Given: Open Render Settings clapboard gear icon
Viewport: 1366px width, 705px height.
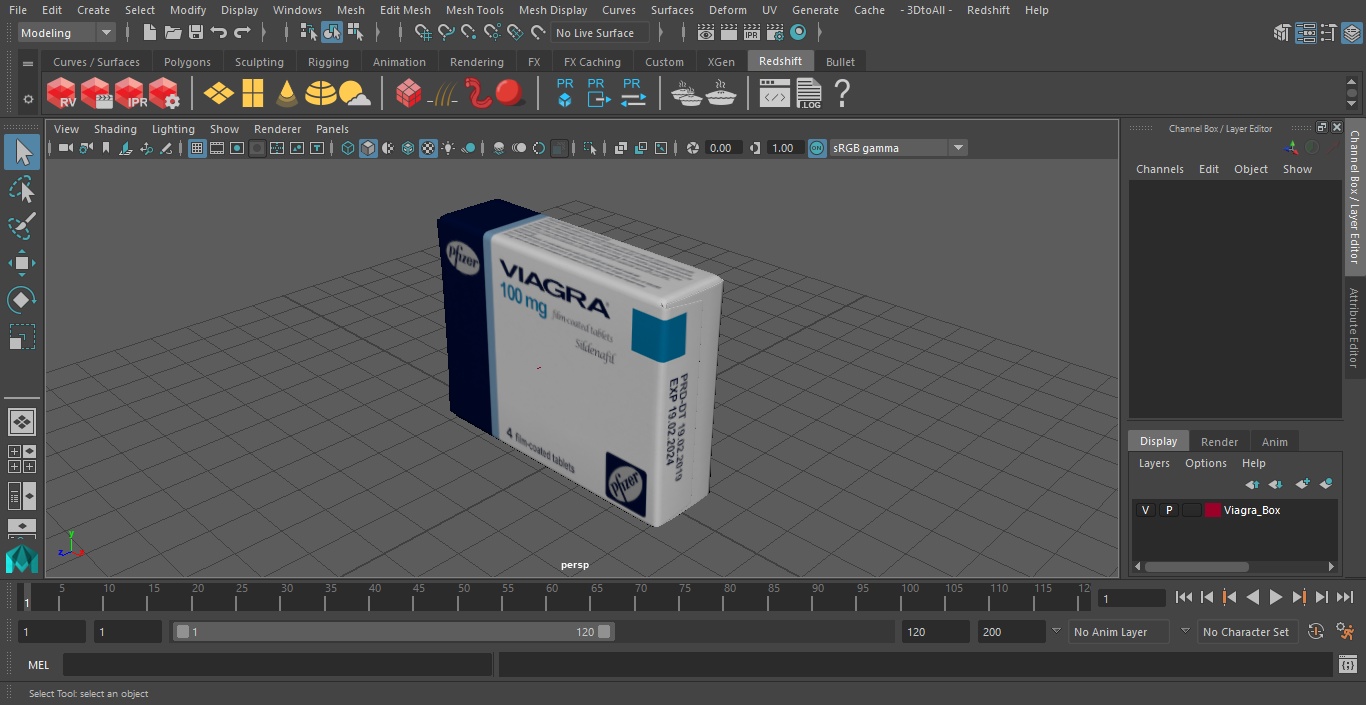Looking at the screenshot, I should point(774,33).
